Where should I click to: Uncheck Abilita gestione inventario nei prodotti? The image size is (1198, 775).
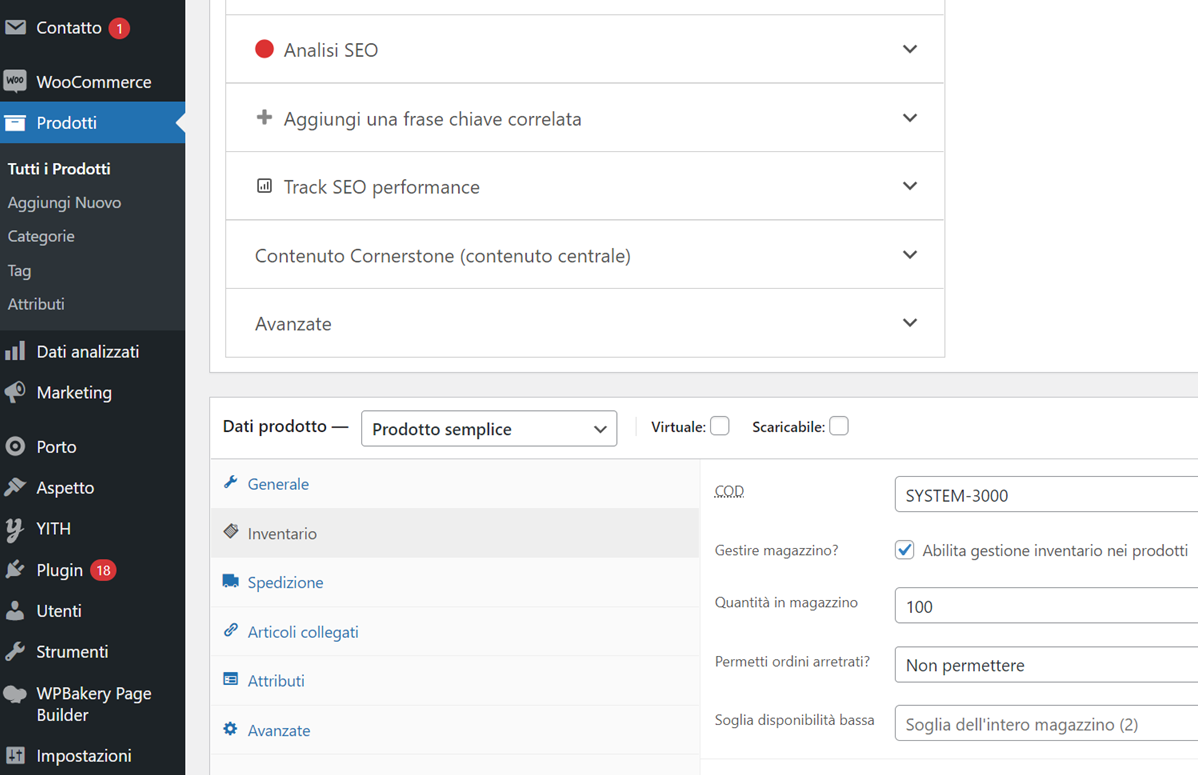click(905, 550)
